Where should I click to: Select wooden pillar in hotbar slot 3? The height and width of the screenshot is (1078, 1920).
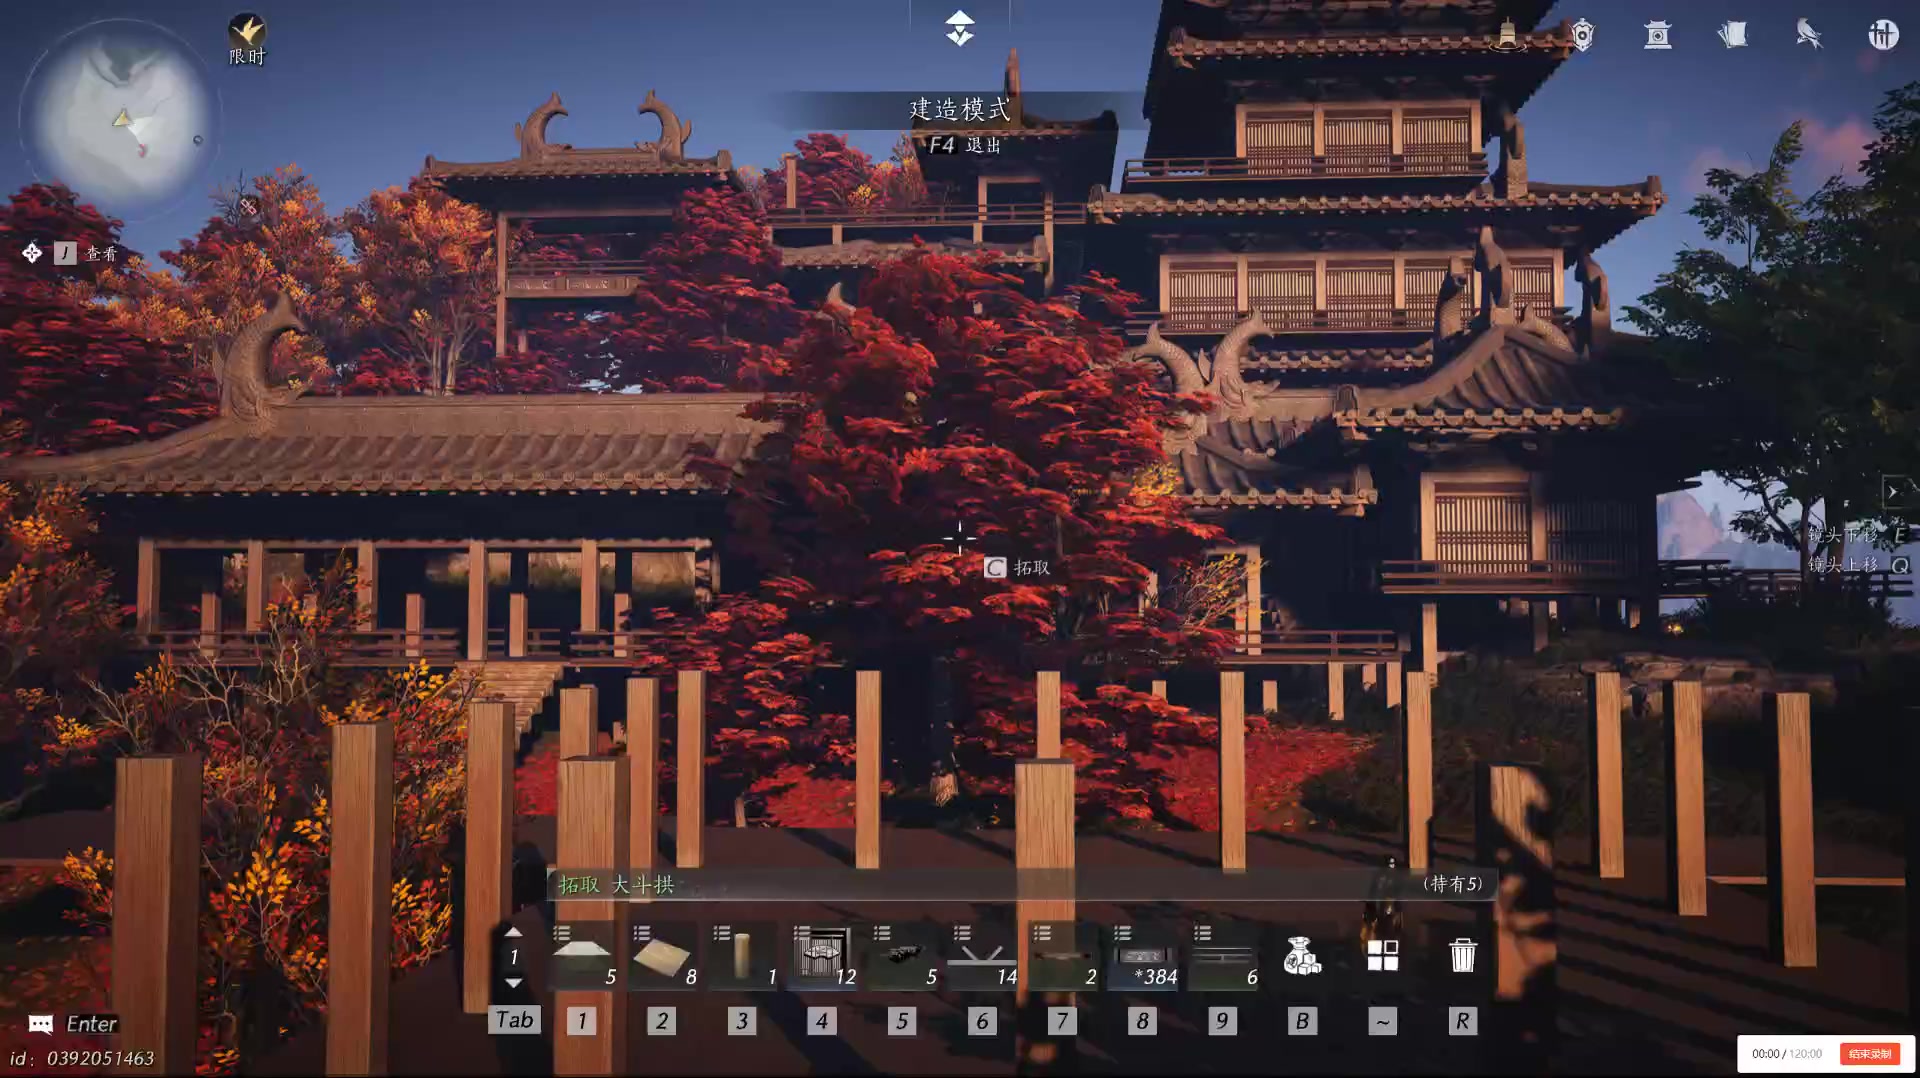click(743, 956)
